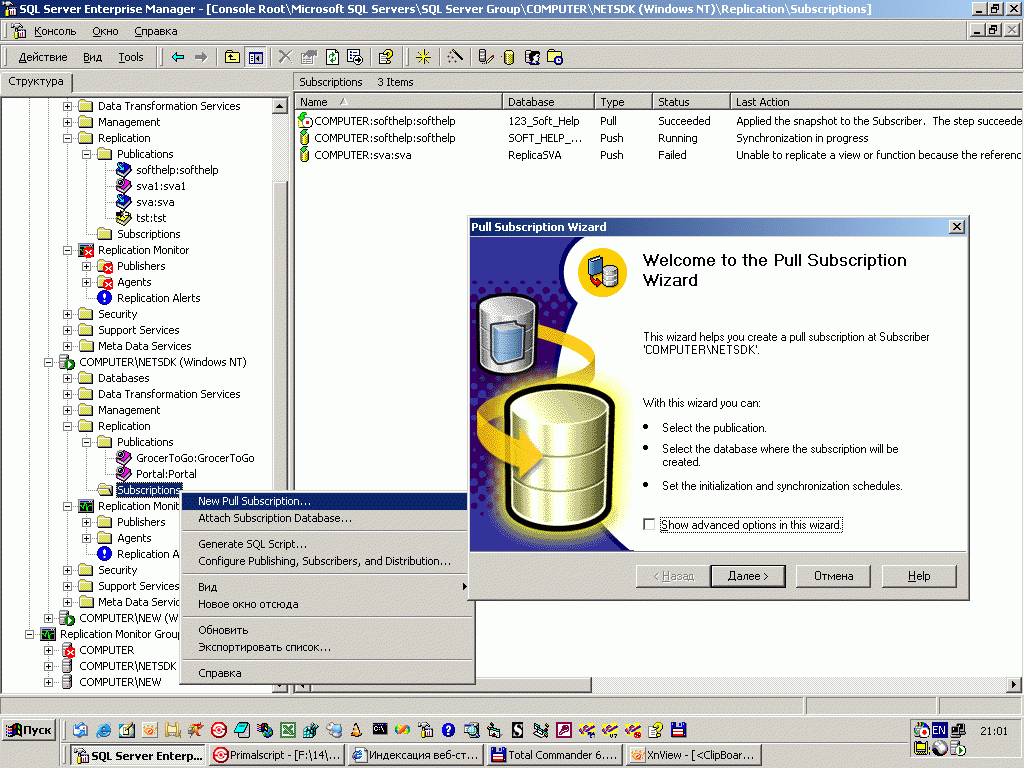Screen dimensions: 1024x768
Task: Select the SOFT_HELP_... database cell
Action: (545, 138)
